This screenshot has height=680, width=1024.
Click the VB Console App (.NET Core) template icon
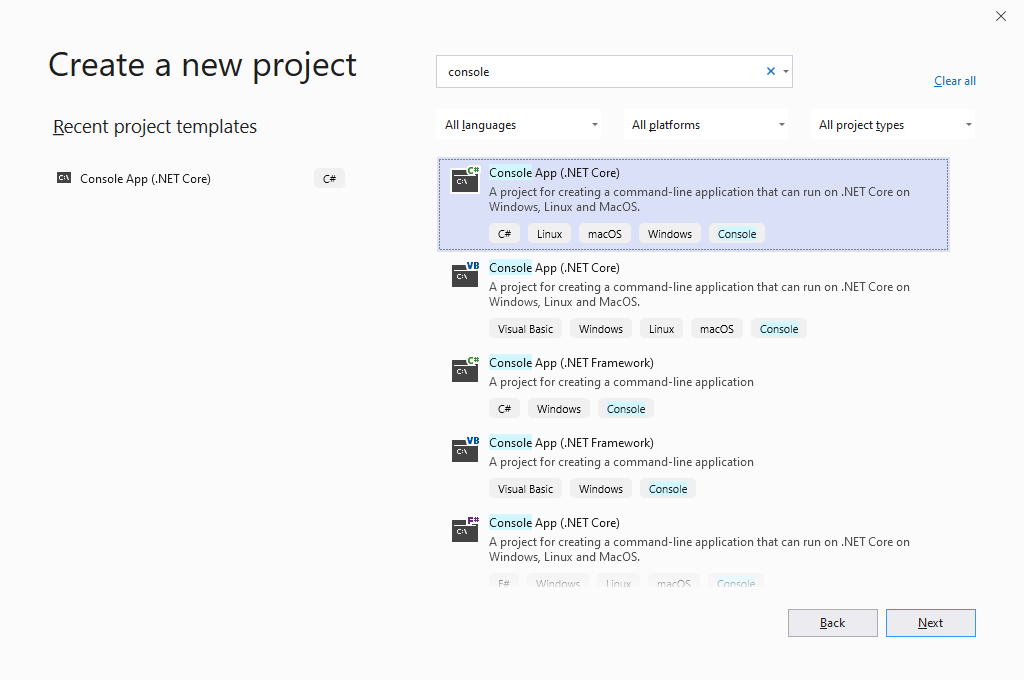(x=465, y=274)
